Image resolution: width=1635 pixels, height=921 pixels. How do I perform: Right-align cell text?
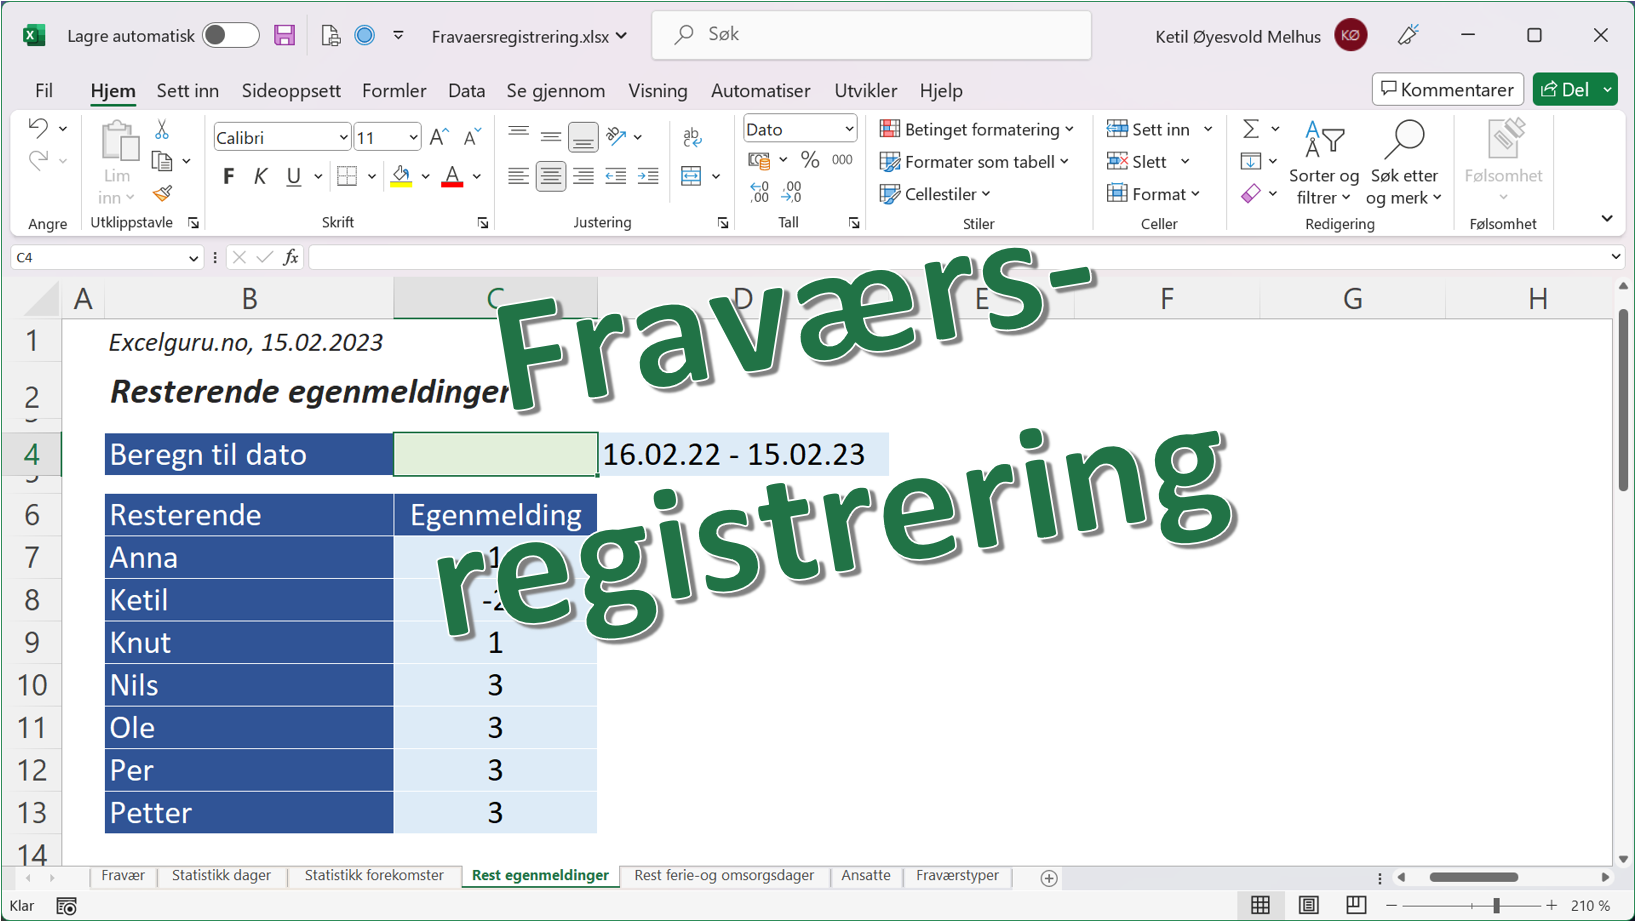tap(583, 176)
